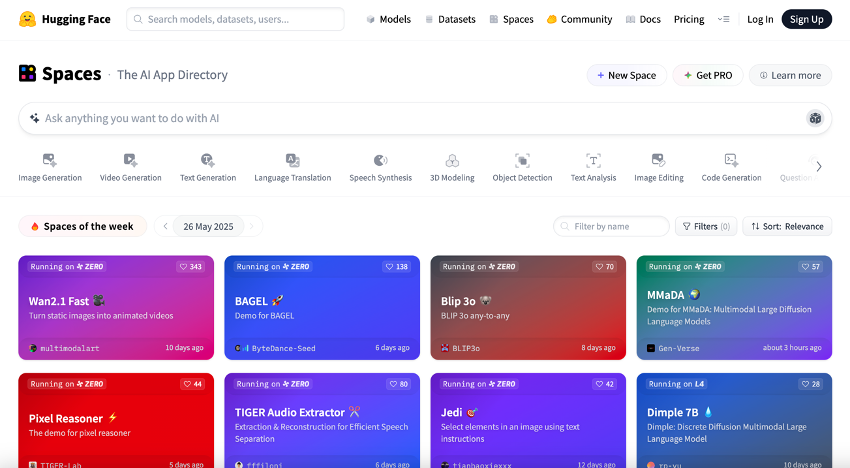Open the Jedi space card

528,420
